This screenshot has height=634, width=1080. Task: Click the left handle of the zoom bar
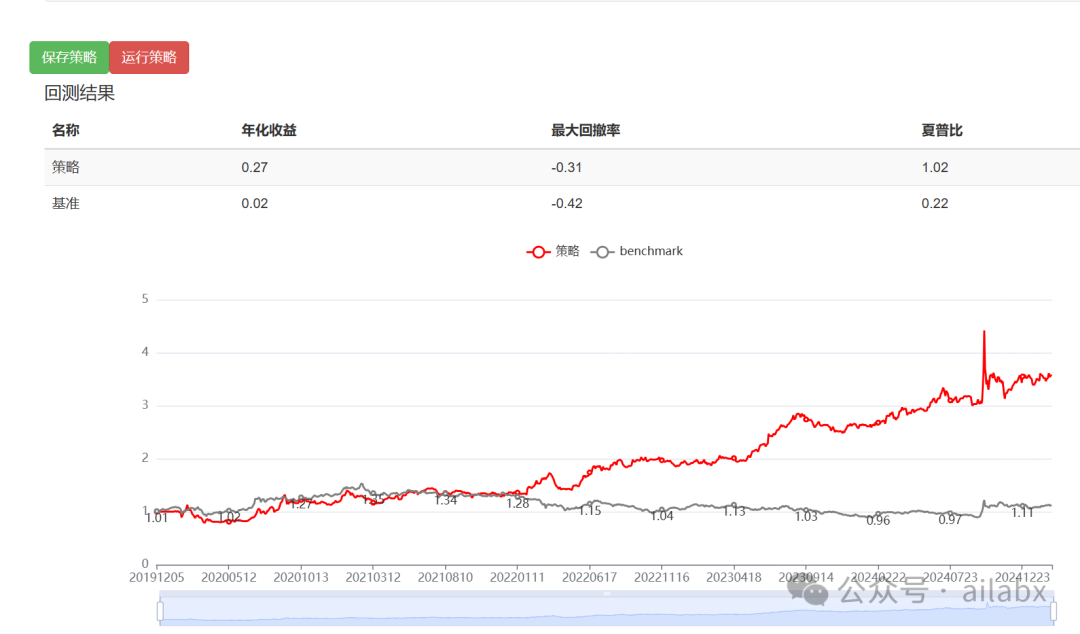point(160,612)
